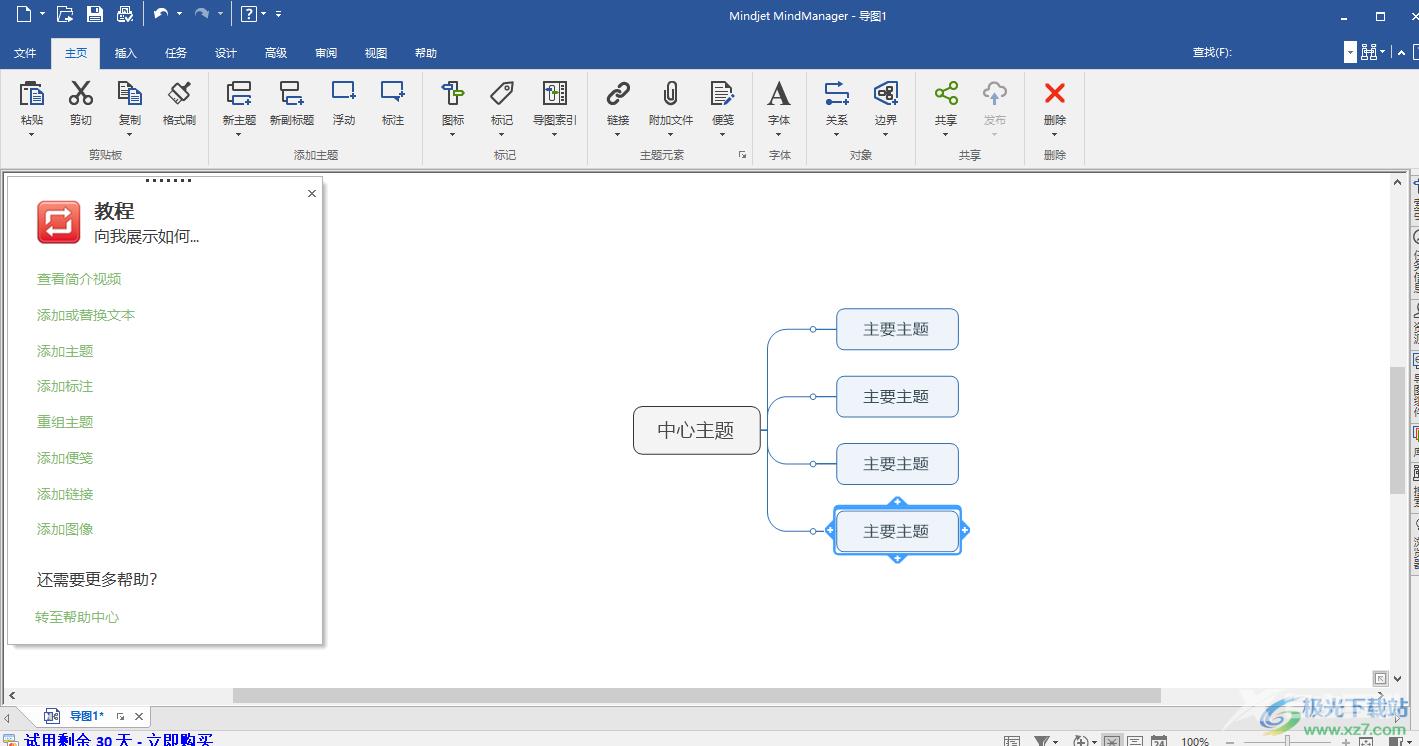
Task: Switch to the Task (任务) ribbon tab
Action: pyautogui.click(x=176, y=53)
